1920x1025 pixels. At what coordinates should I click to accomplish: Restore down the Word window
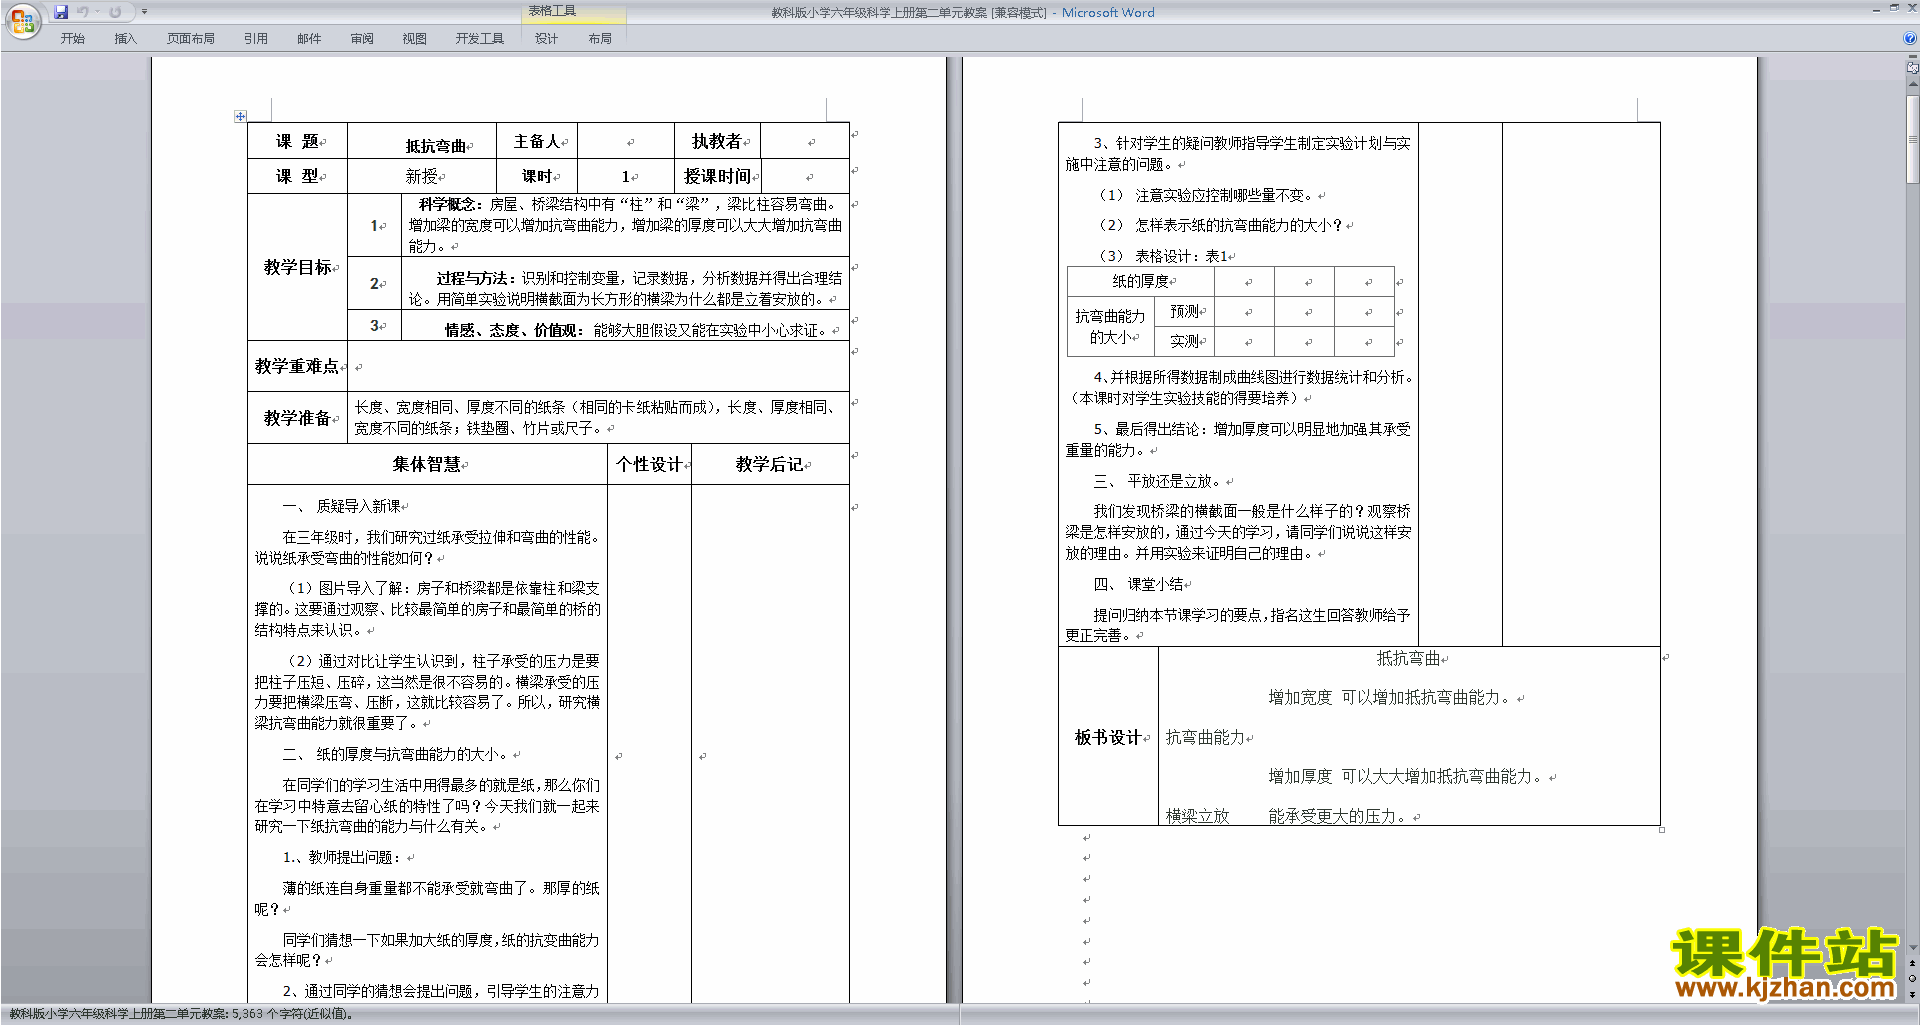pos(1894,8)
